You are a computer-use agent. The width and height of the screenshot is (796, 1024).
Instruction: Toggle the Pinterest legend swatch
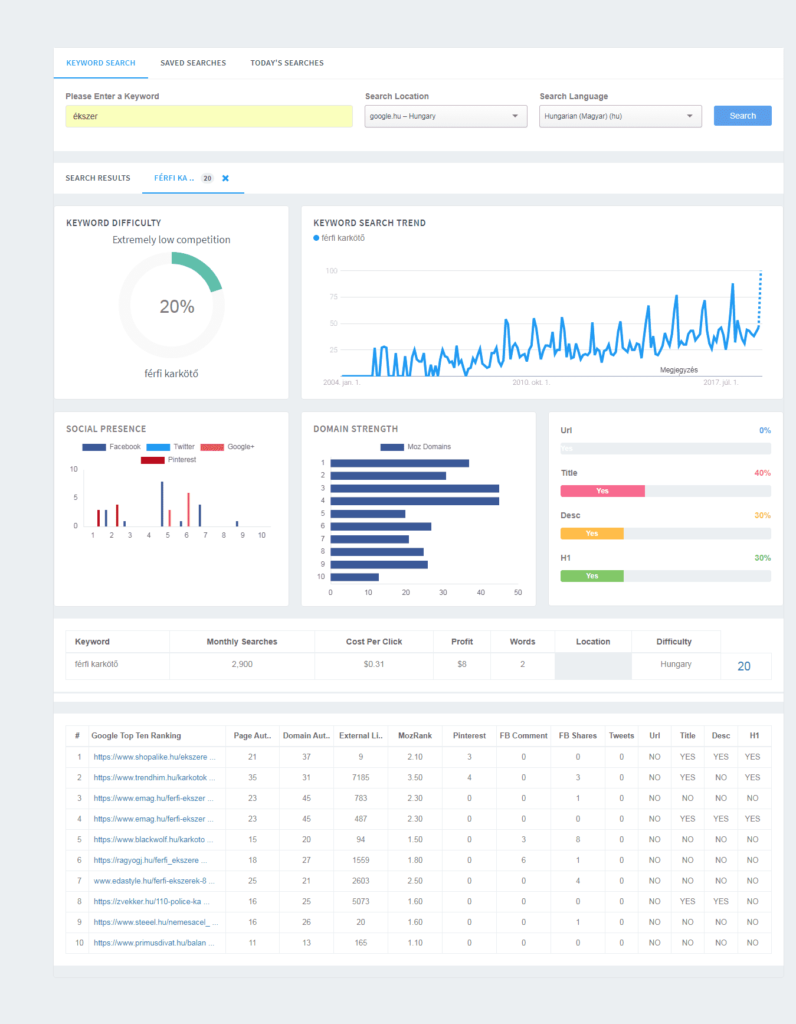[153, 459]
